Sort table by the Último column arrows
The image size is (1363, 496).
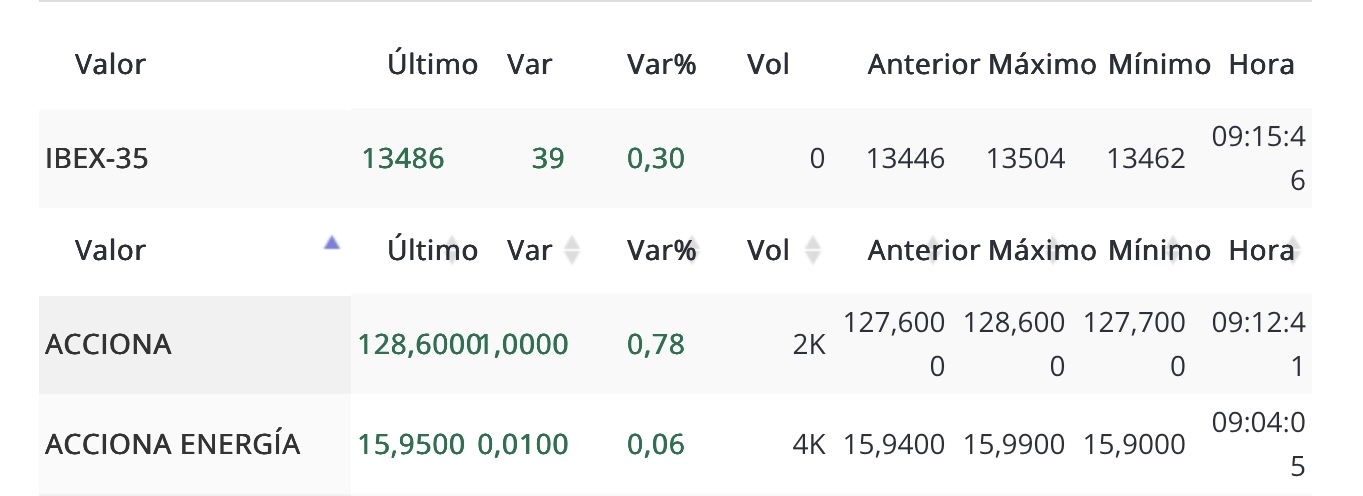point(452,250)
